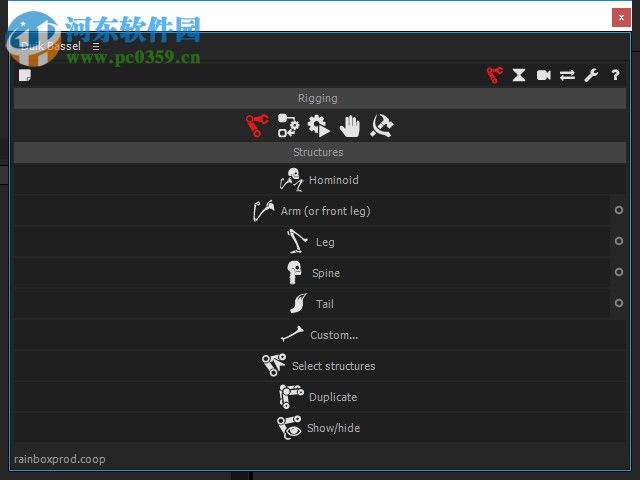Select the Automation gear-with-play icon

(x=318, y=125)
